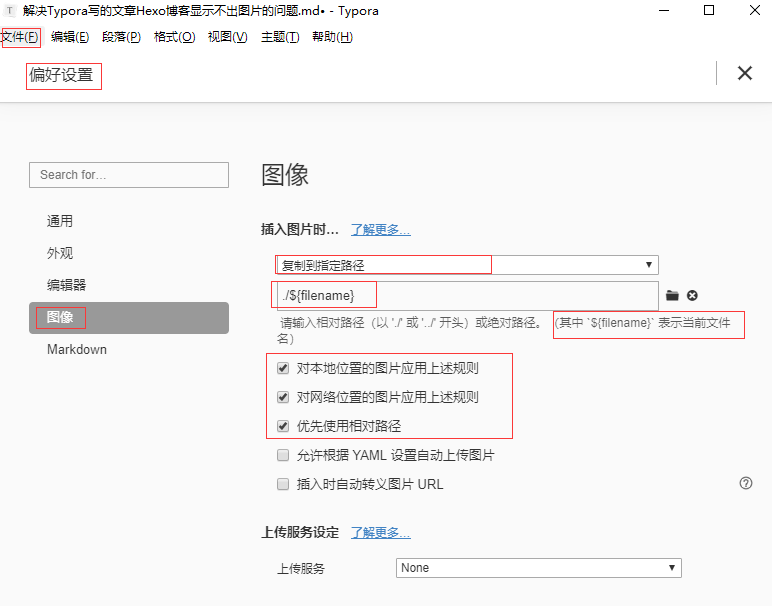
Task: Minimize the Typora window
Action: 664,10
